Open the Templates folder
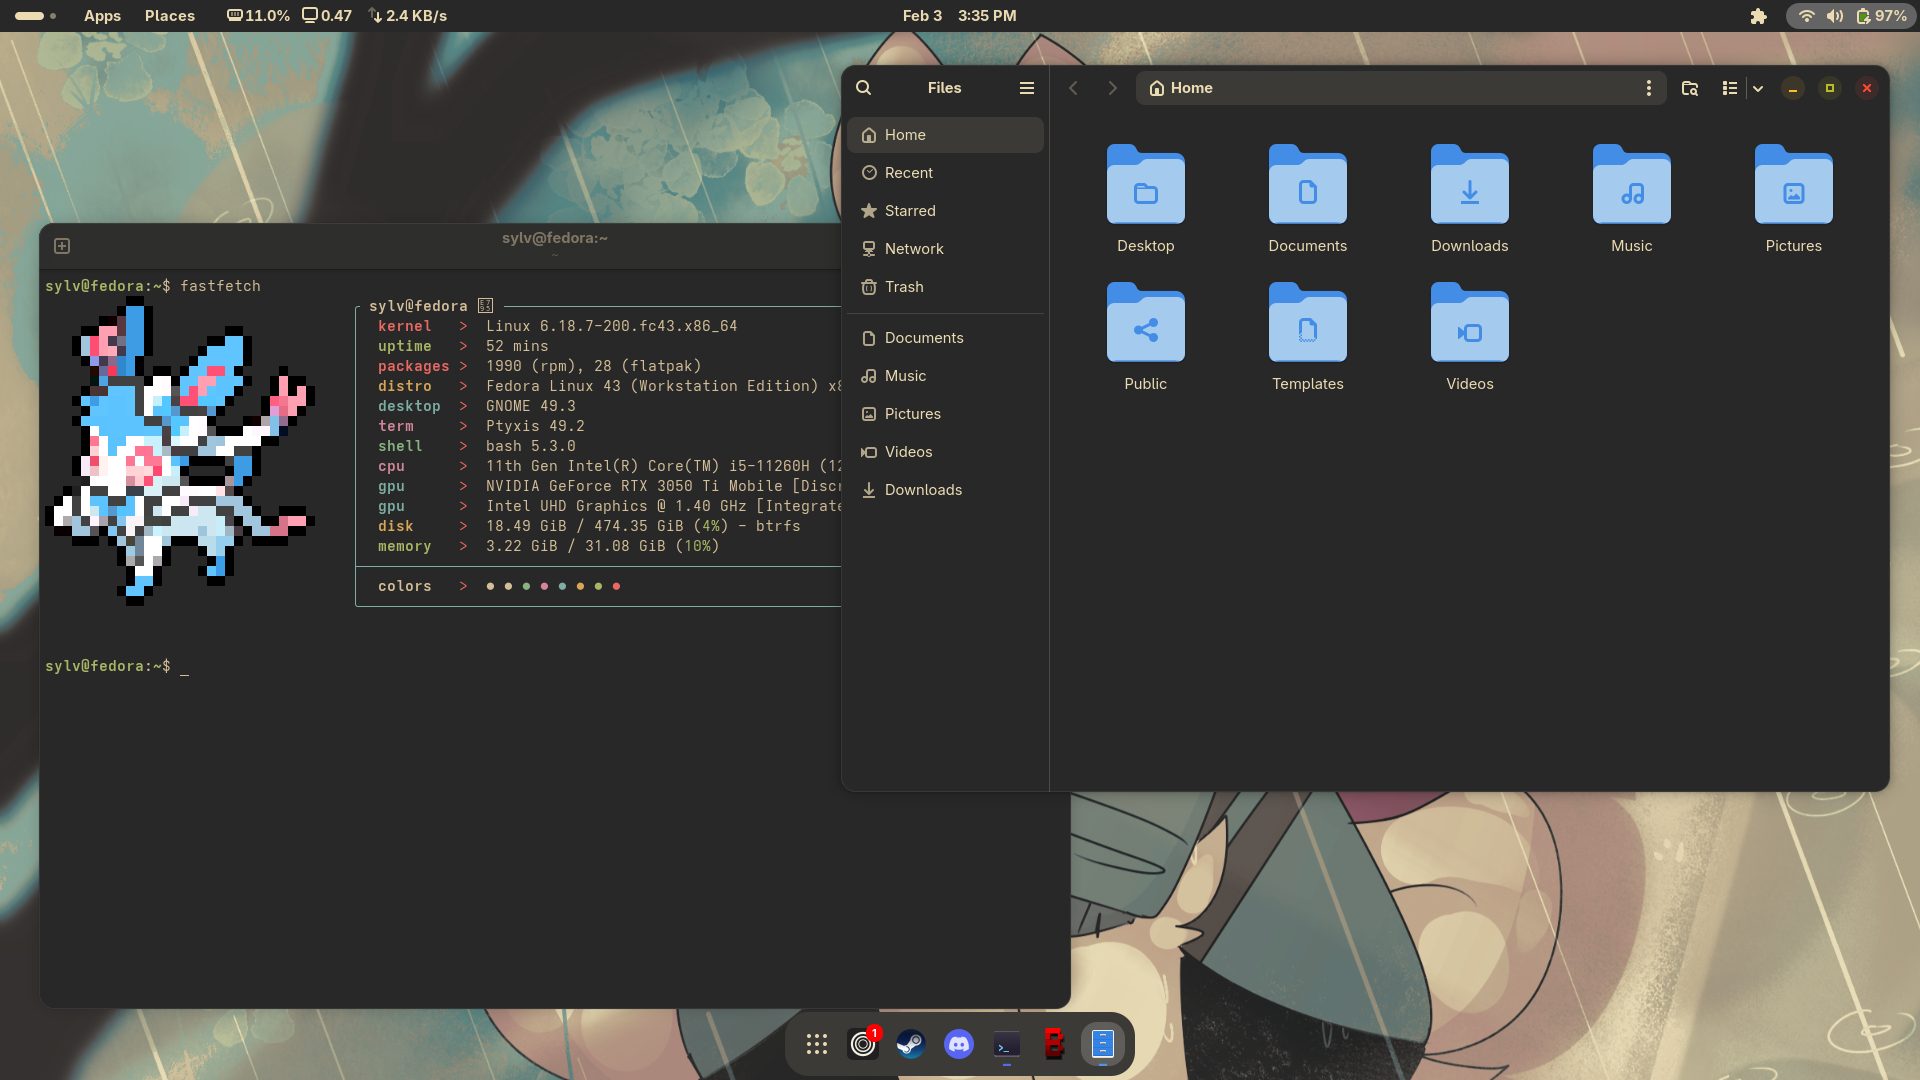1920x1080 pixels. coord(1307,324)
